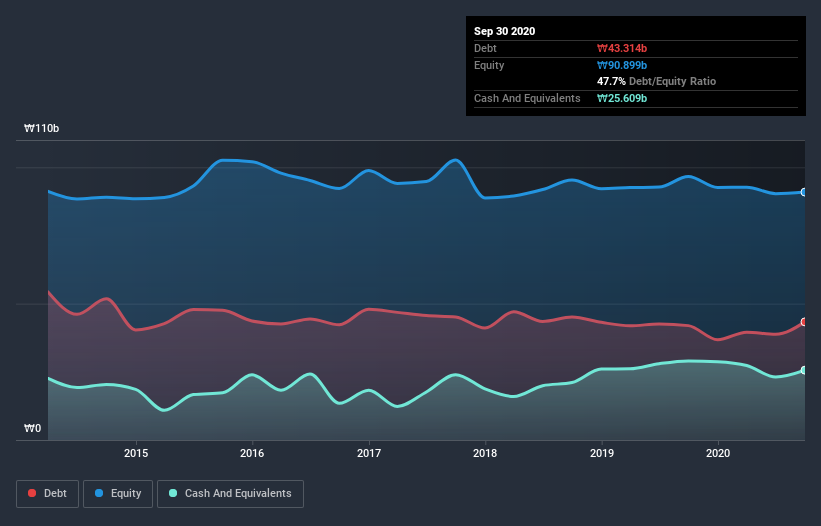Viewport: 821px width, 526px height.
Task: Click the ₩0 y-axis label
Action: click(32, 428)
